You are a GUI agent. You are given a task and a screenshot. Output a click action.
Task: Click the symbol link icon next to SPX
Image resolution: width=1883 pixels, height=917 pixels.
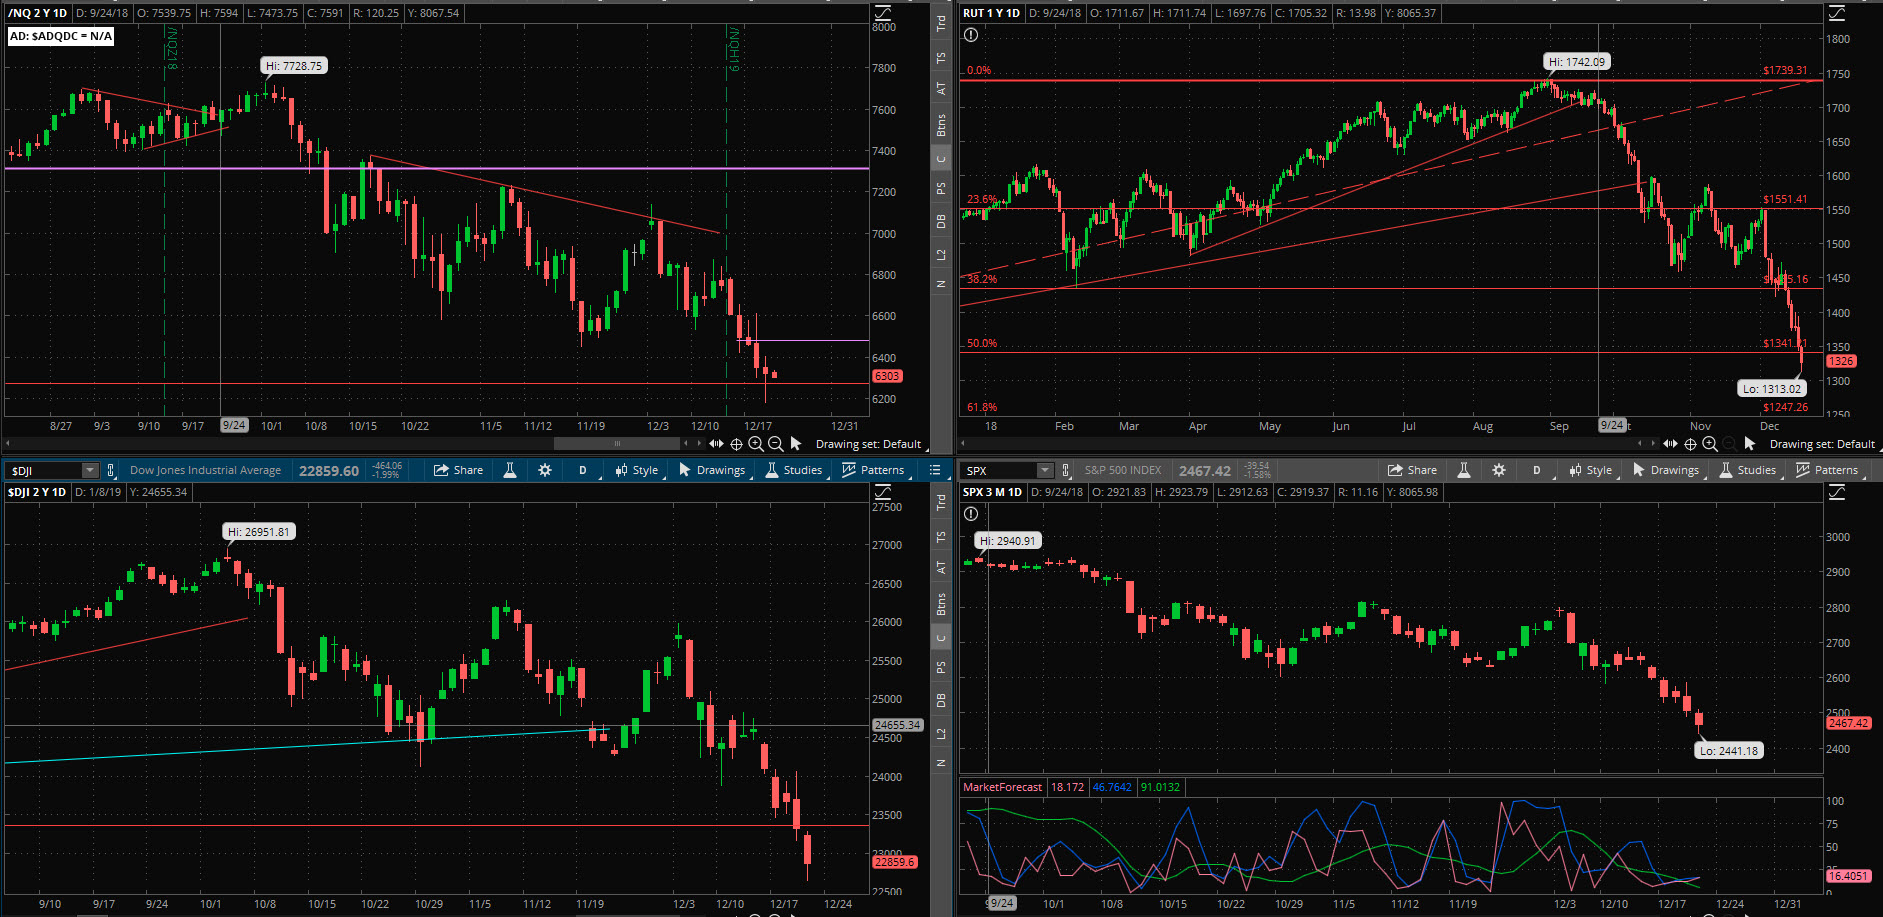coord(1066,470)
